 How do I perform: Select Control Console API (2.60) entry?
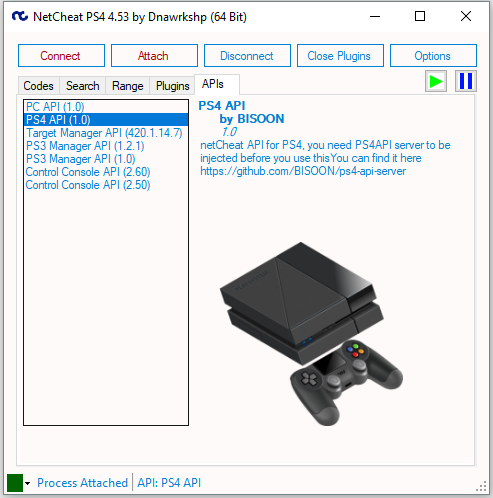pyautogui.click(x=106, y=172)
